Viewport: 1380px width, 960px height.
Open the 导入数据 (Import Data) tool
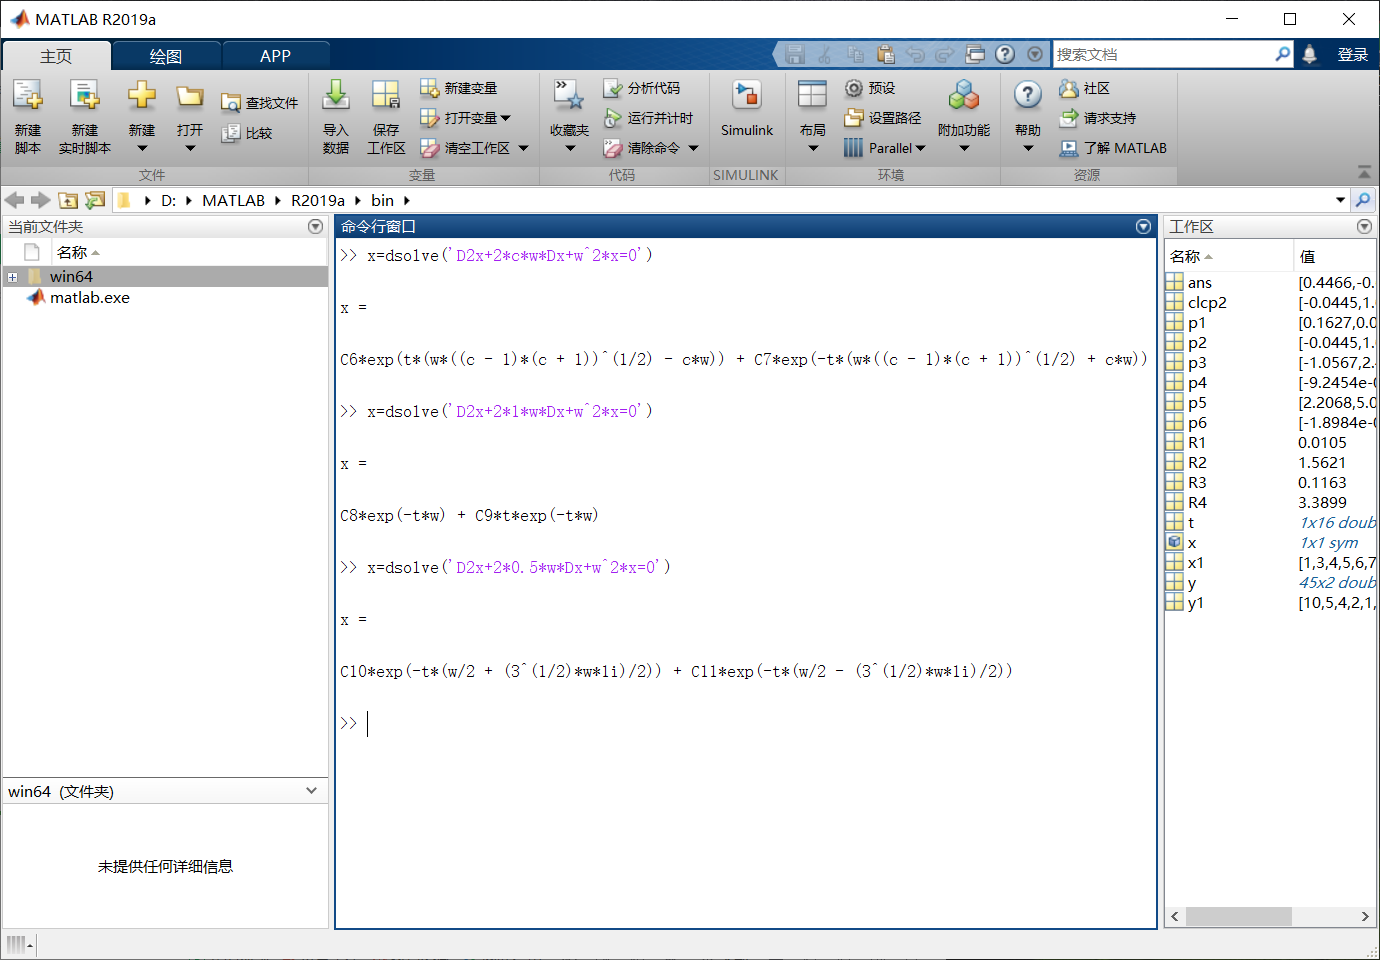[x=336, y=117]
